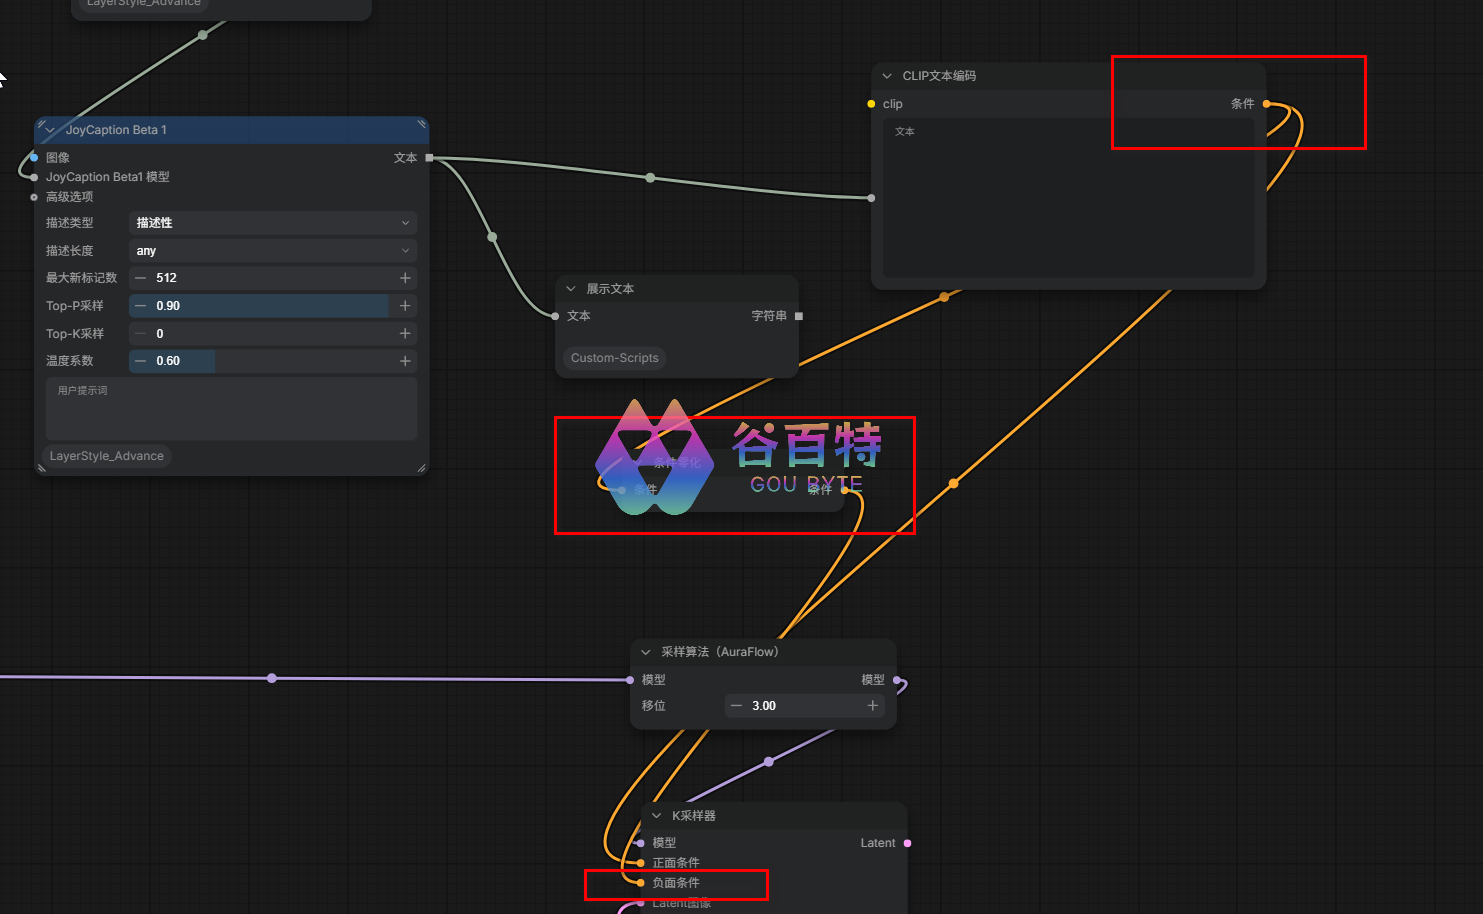Click the midpoint dot on the purple link into 采样算法

coord(272,678)
